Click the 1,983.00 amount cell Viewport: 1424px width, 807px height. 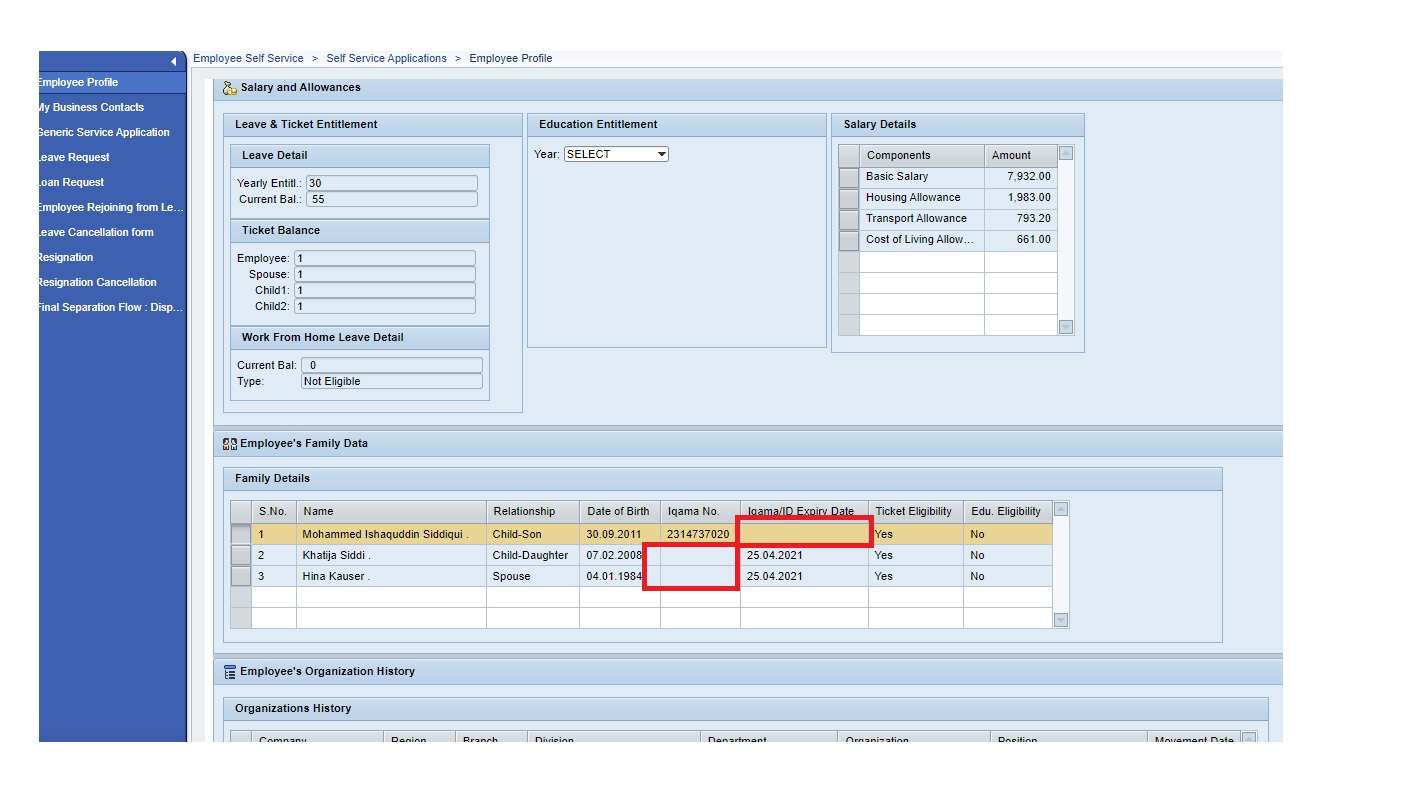click(1021, 198)
